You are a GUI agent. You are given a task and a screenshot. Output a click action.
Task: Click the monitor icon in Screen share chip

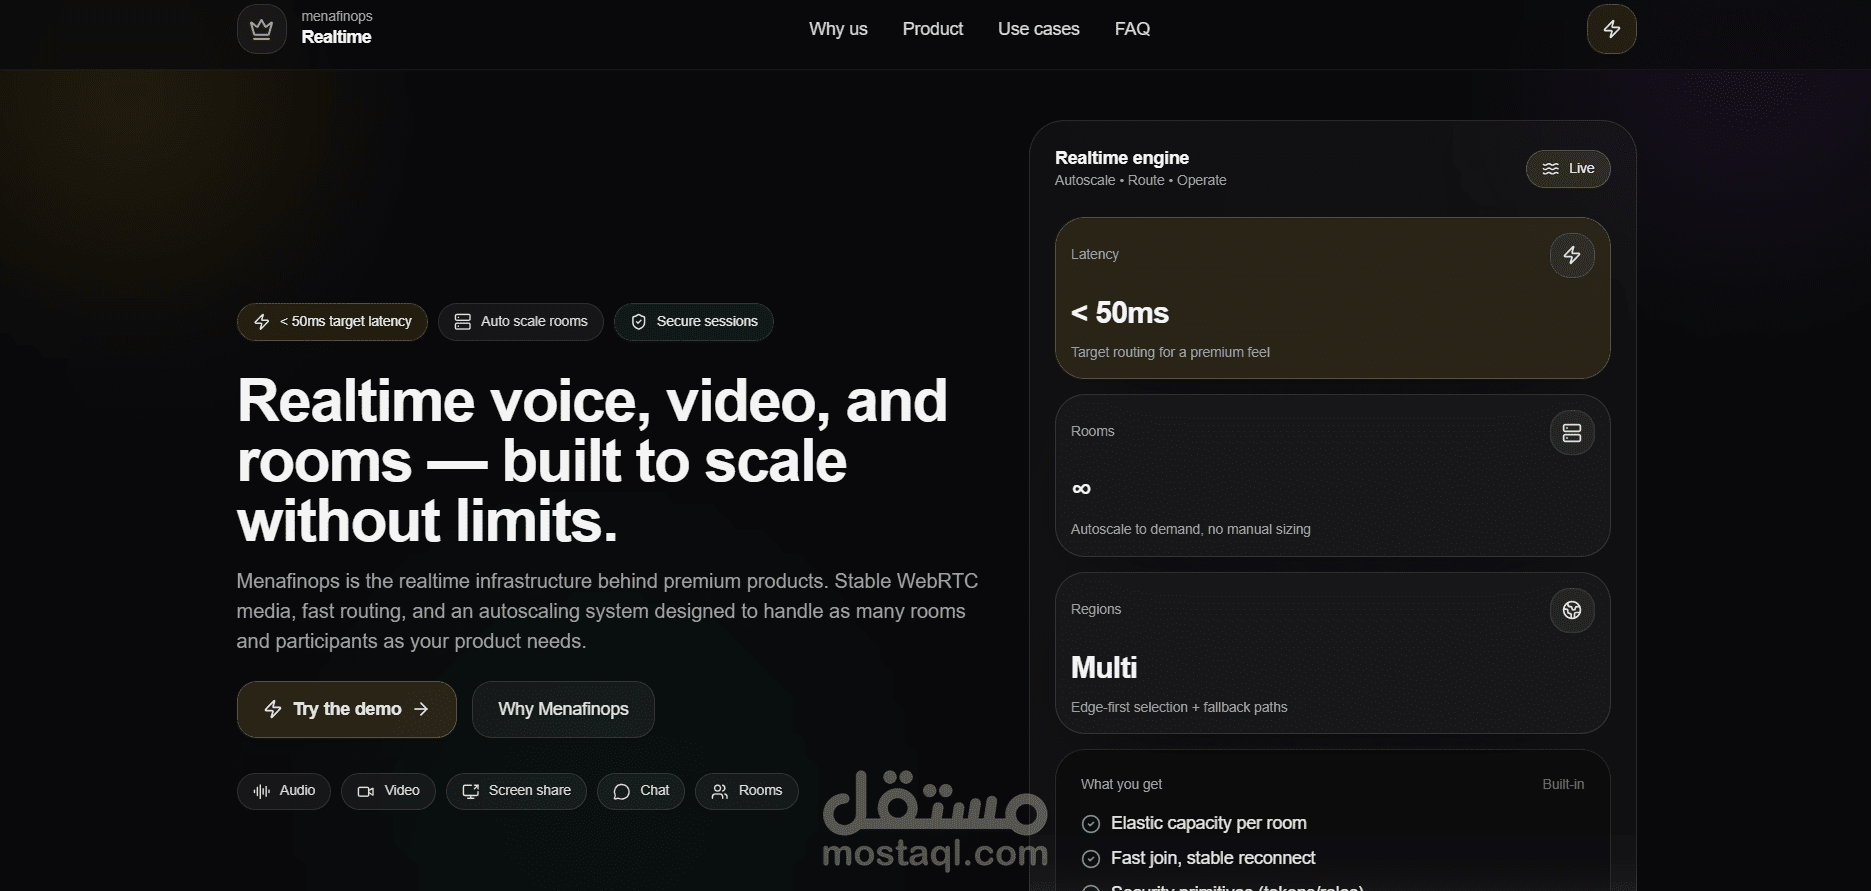click(x=470, y=791)
